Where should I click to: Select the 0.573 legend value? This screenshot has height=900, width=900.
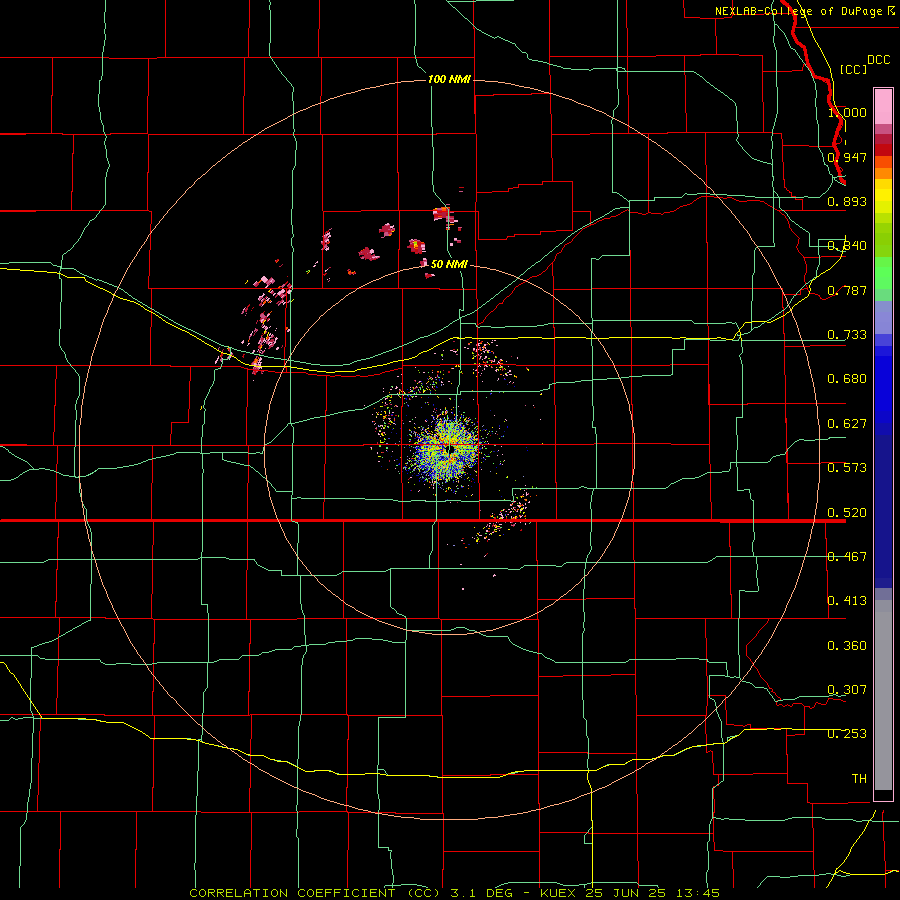[x=847, y=468]
